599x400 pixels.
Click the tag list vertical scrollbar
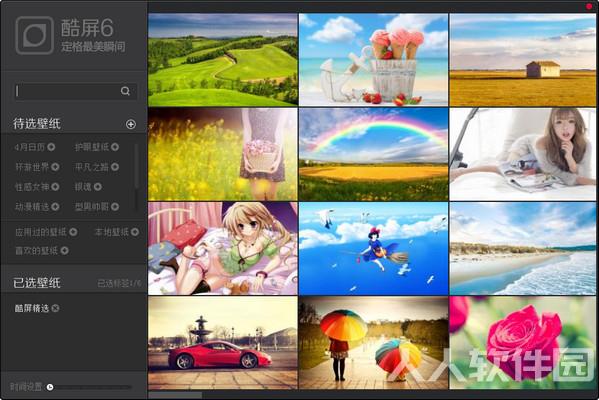point(136,166)
